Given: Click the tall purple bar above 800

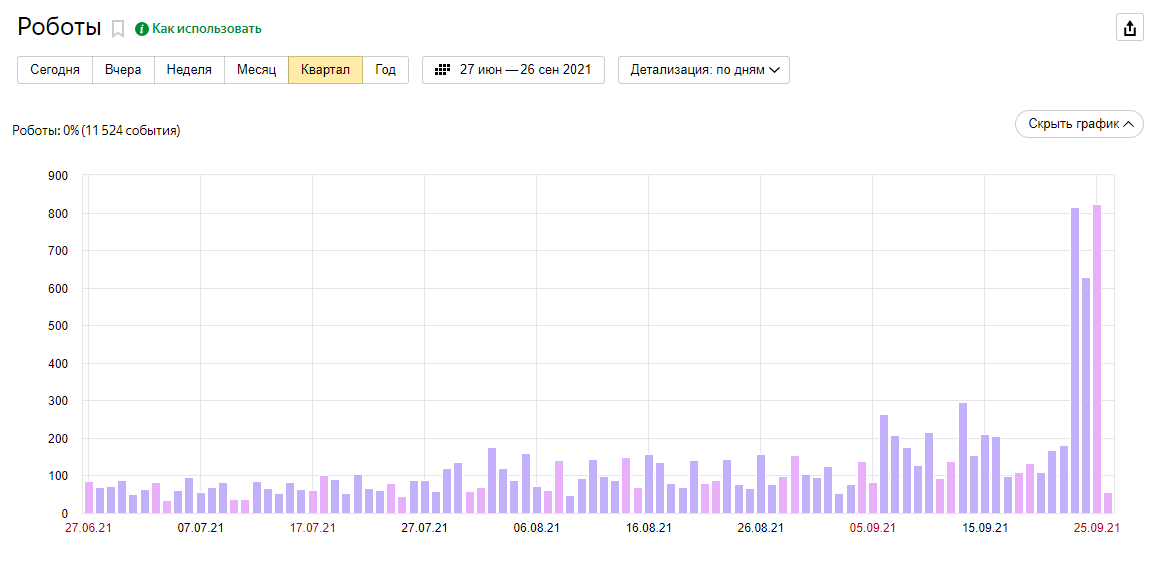Looking at the screenshot, I should pyautogui.click(x=1075, y=360).
